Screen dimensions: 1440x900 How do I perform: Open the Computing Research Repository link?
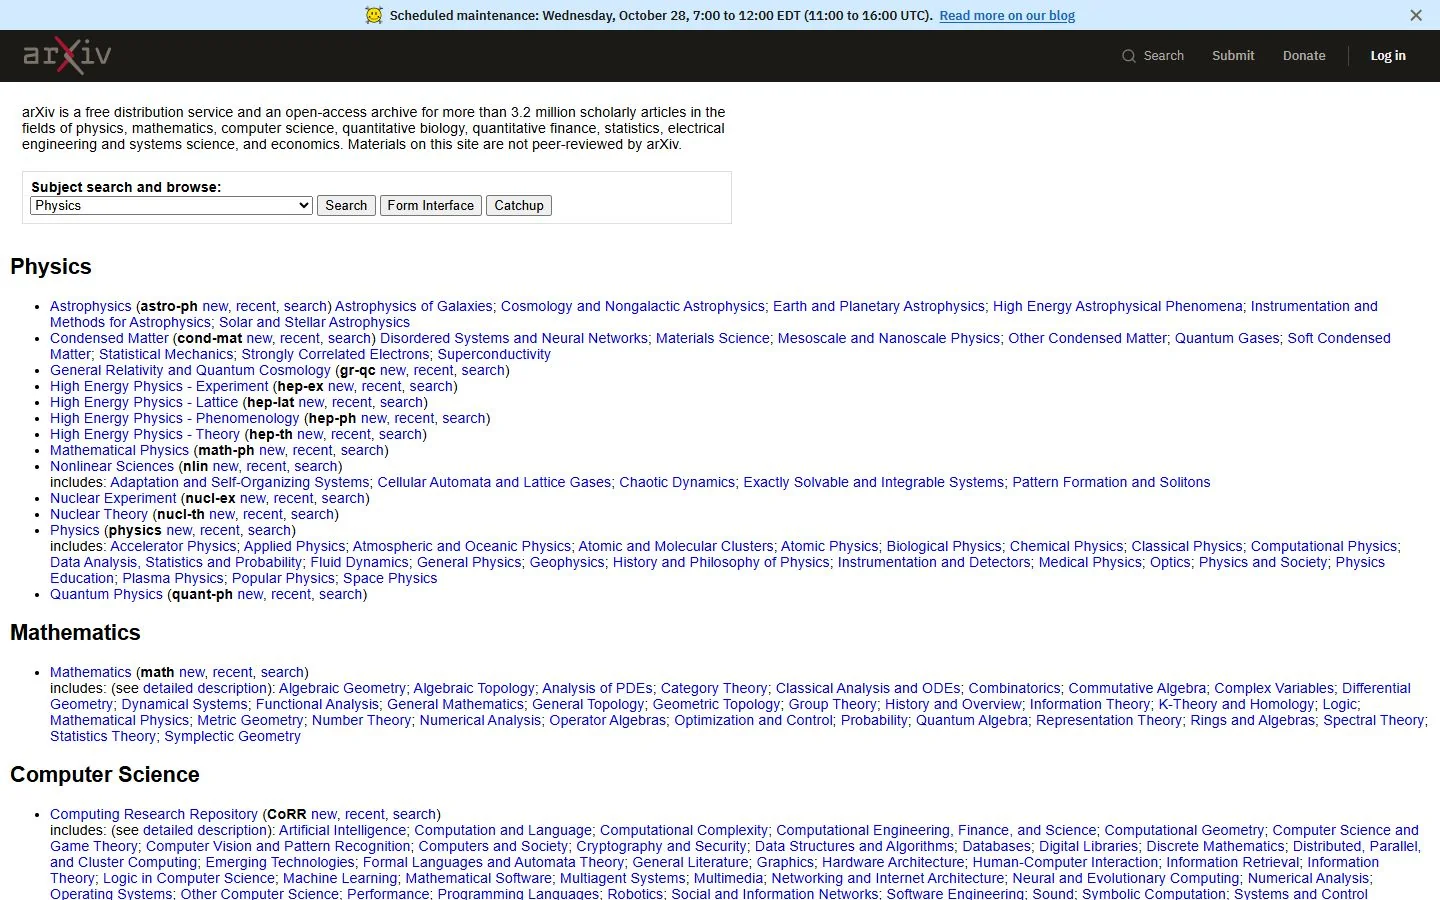click(154, 814)
